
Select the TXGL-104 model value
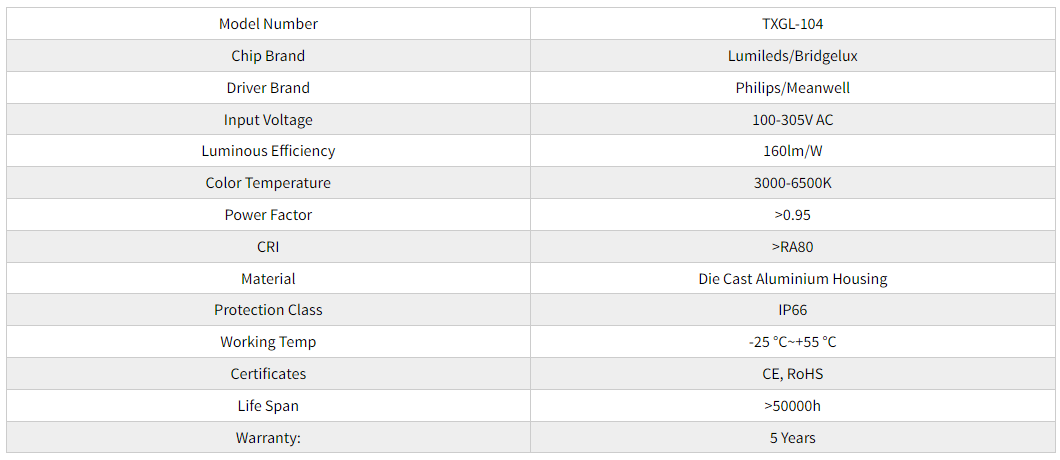click(x=792, y=24)
